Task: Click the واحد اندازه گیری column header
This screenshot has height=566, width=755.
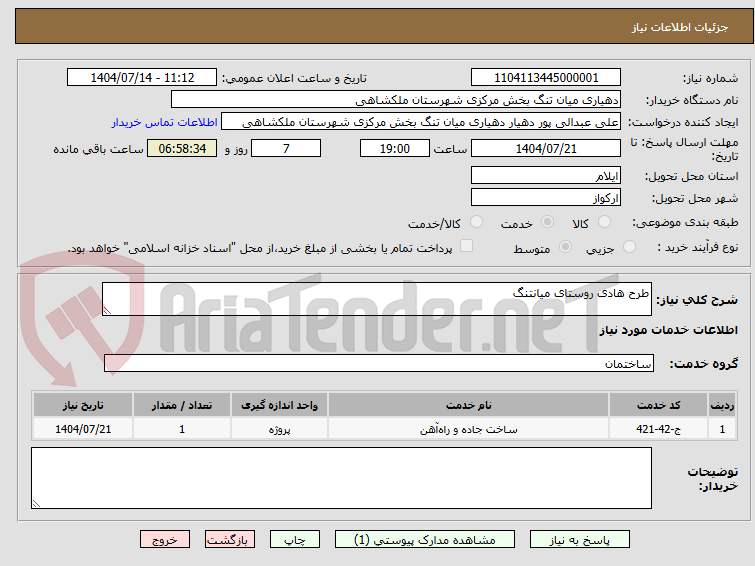Action: [279, 405]
